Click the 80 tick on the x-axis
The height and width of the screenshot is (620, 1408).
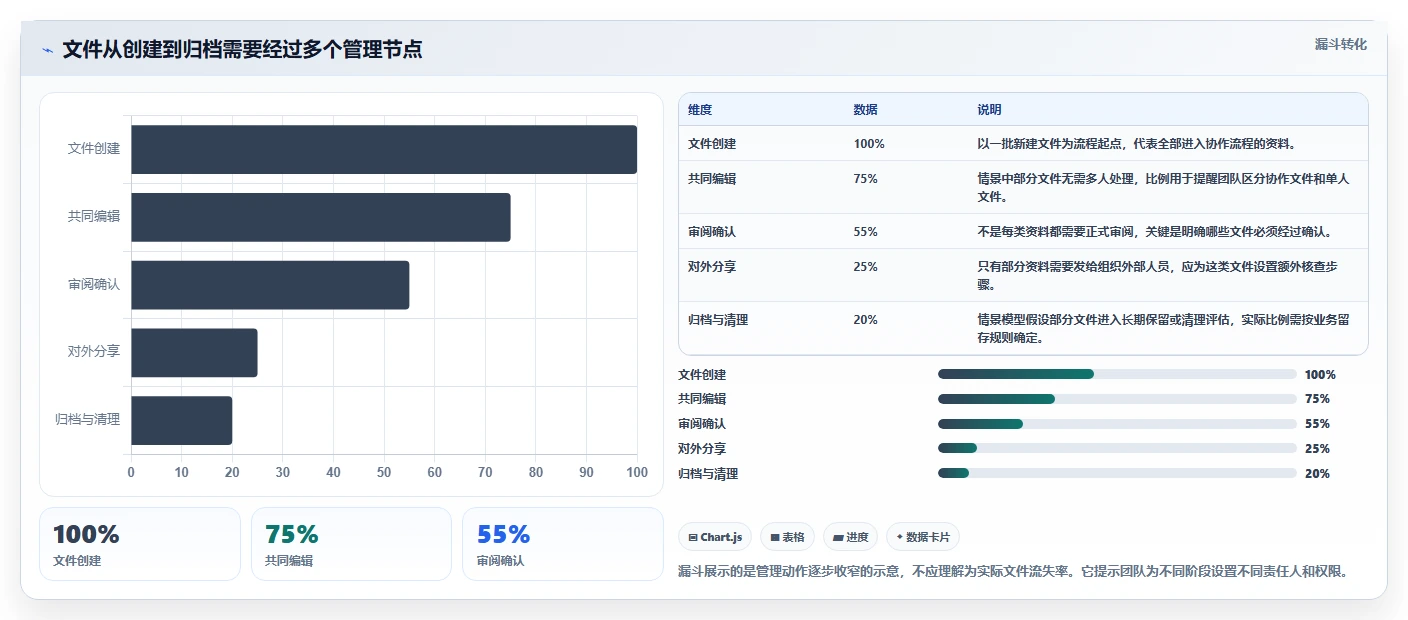[x=536, y=472]
